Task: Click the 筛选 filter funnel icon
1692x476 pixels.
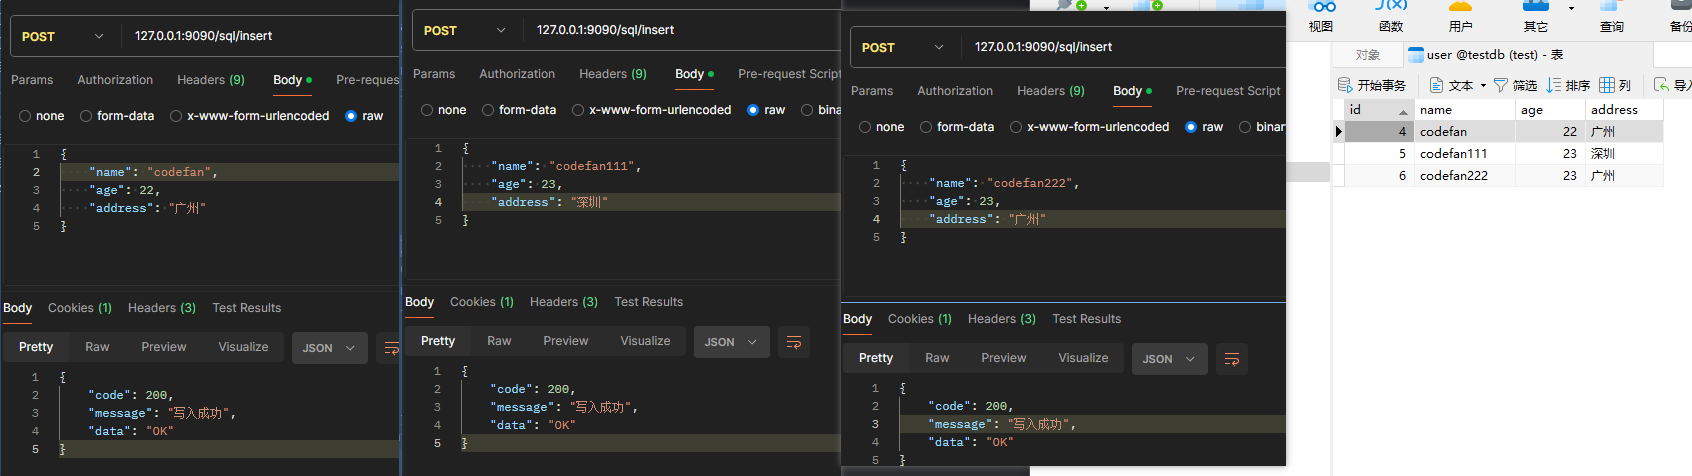Action: (x=1500, y=85)
